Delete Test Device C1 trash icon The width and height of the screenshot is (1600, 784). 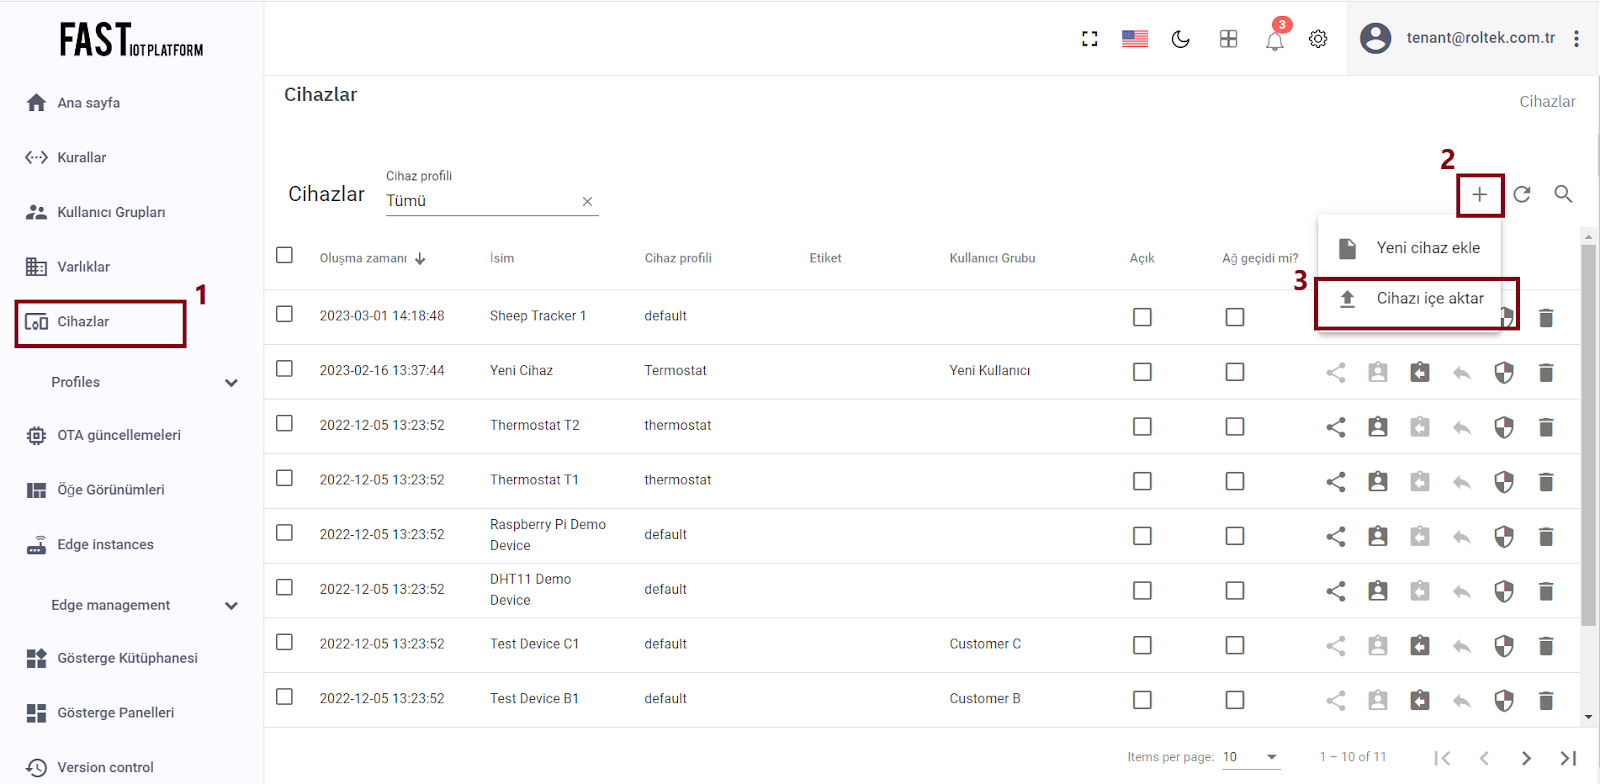(x=1546, y=646)
